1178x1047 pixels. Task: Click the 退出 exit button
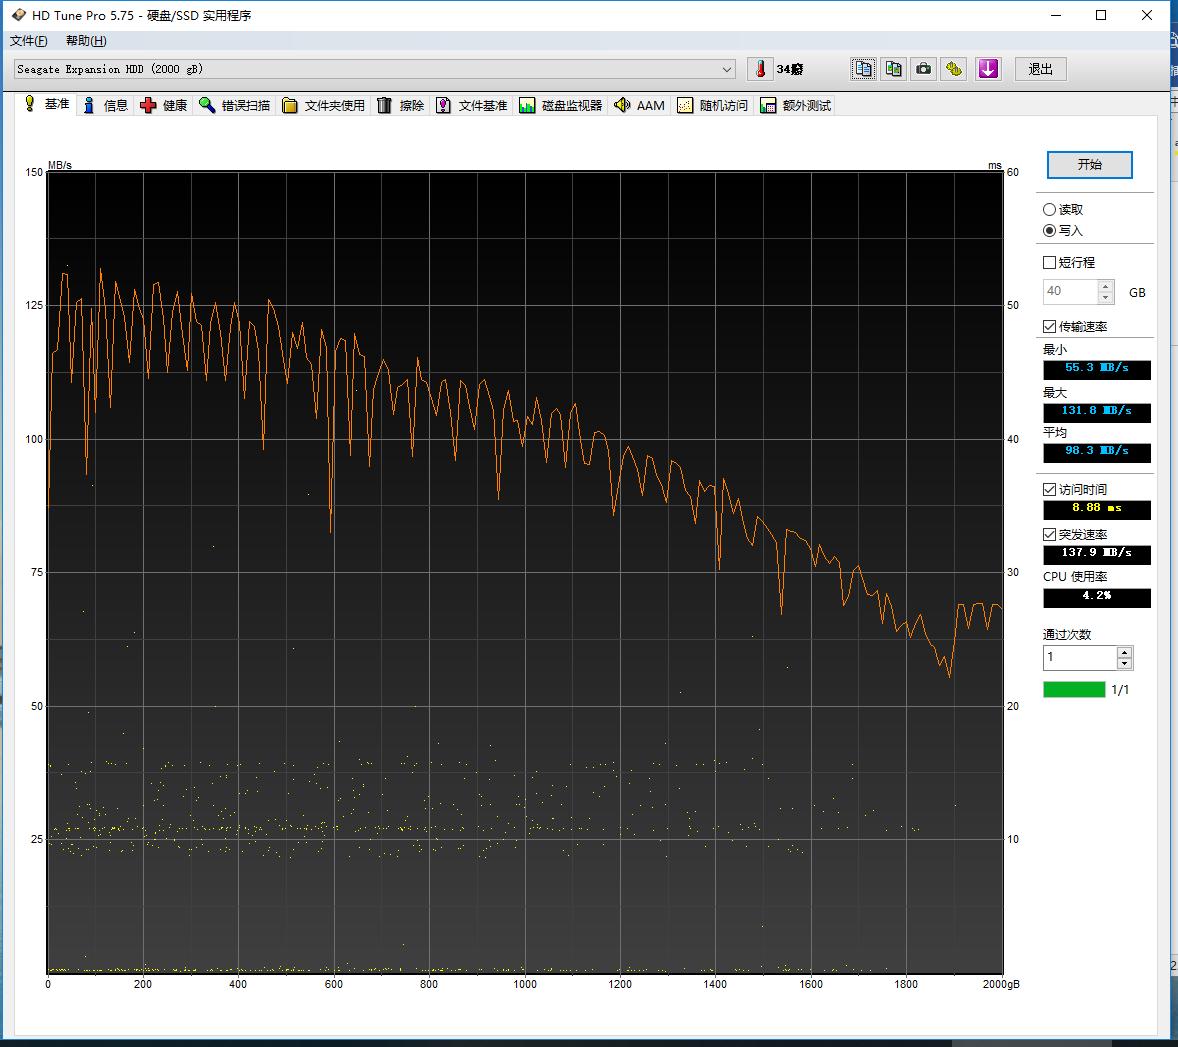click(1040, 69)
